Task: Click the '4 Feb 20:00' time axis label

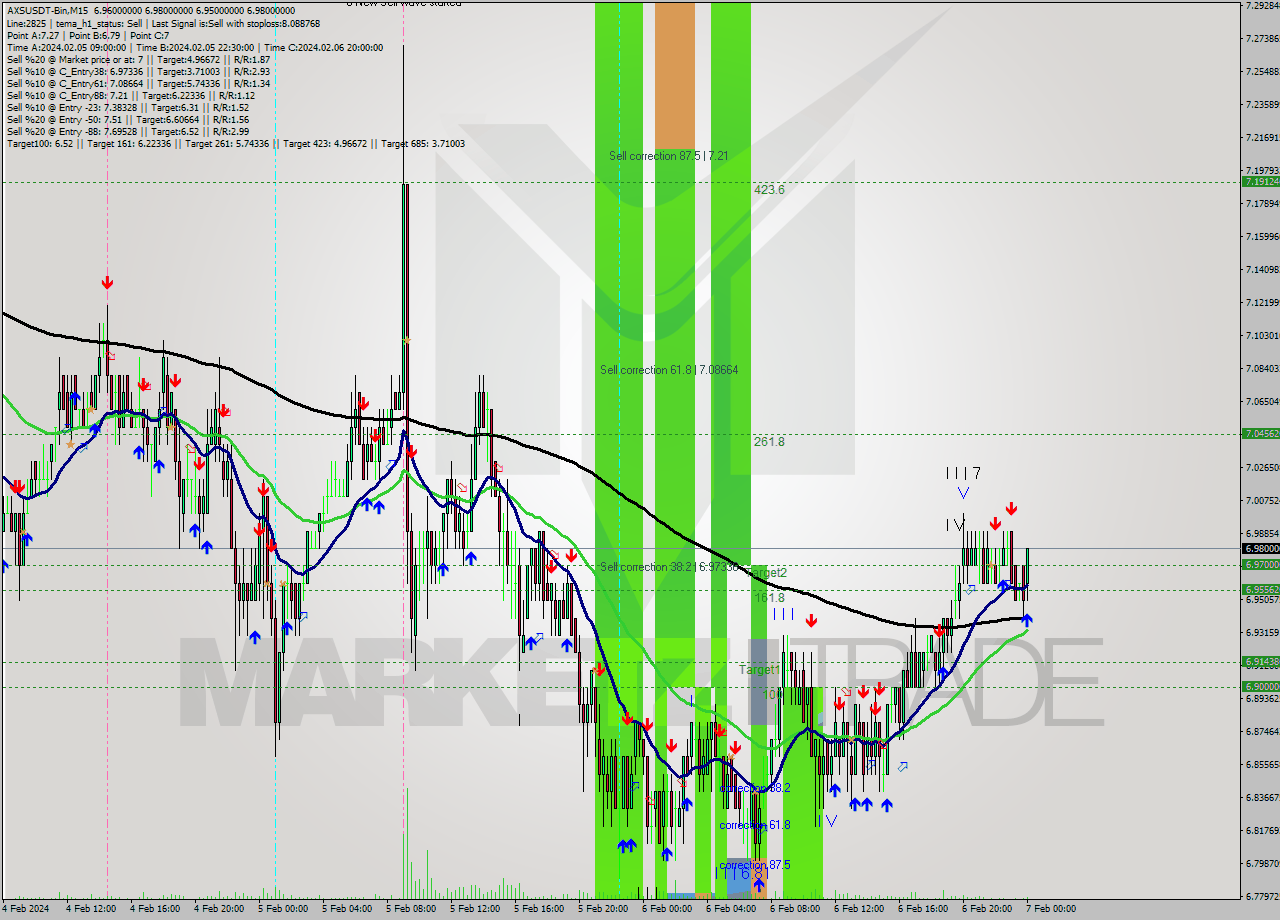Action: coord(219,909)
